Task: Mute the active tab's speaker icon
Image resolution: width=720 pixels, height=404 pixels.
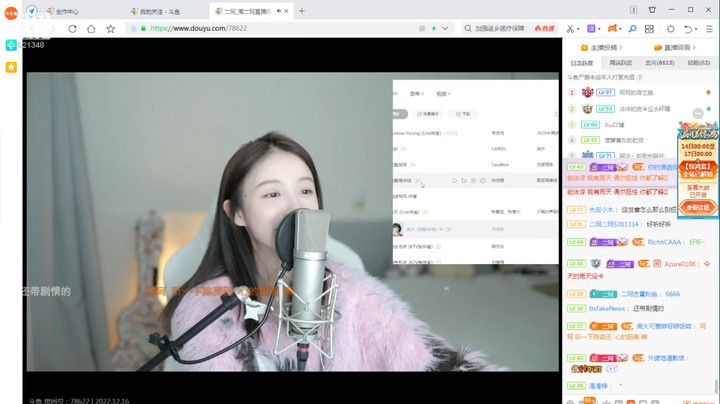Action: point(278,11)
